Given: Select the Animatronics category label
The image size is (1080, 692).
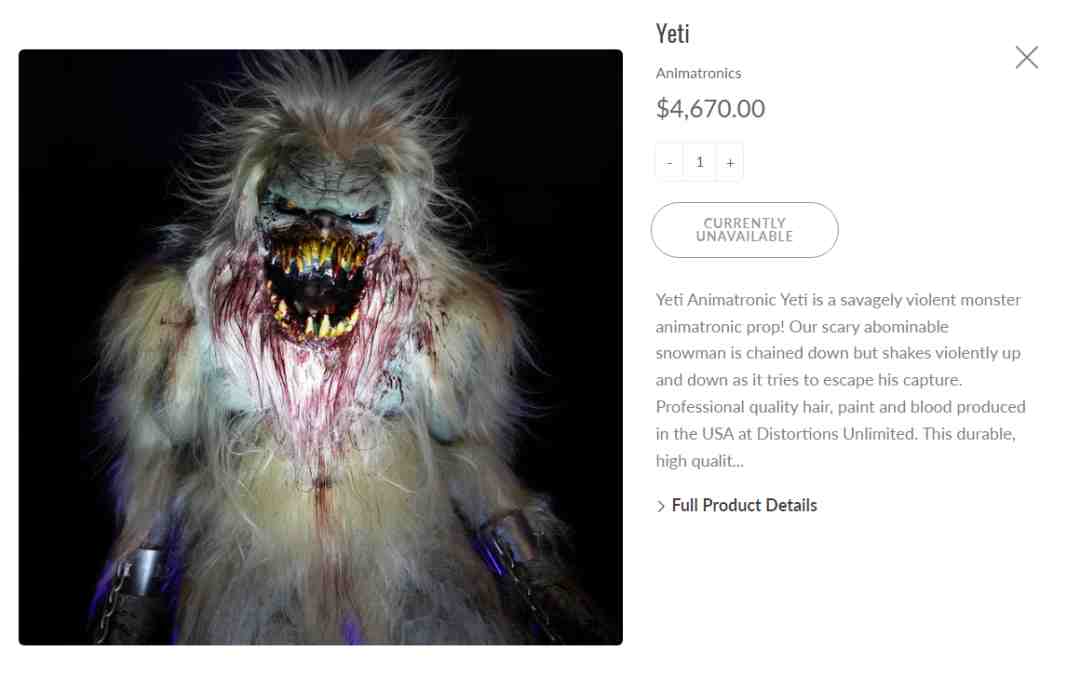Looking at the screenshot, I should 698,73.
